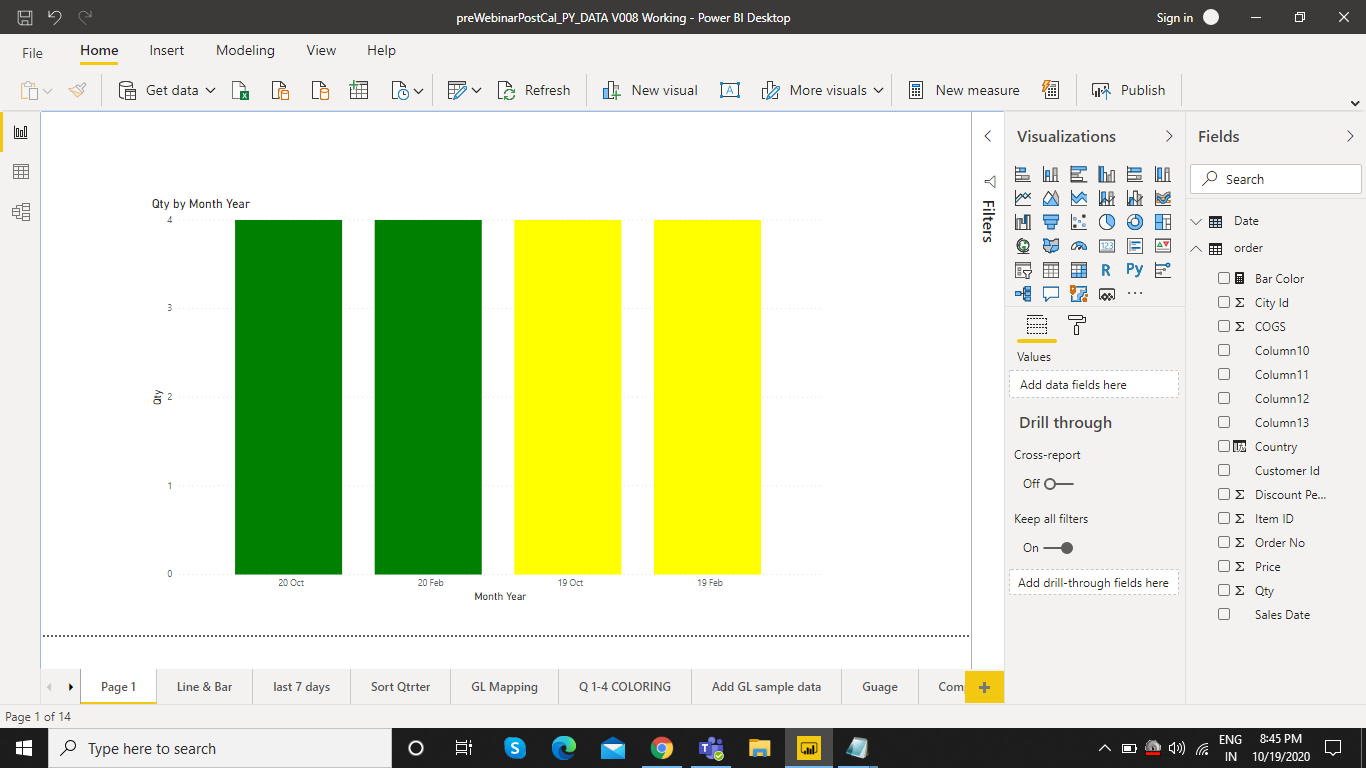Switch to Data view in left sidebar
This screenshot has height=768, width=1366.
tap(21, 172)
